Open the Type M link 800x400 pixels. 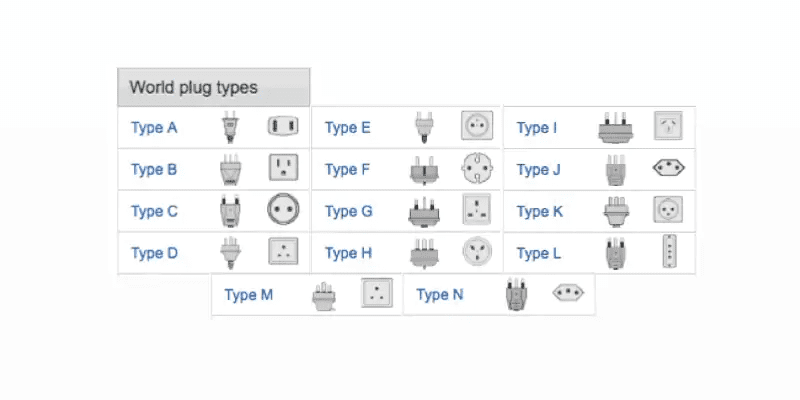pos(248,295)
